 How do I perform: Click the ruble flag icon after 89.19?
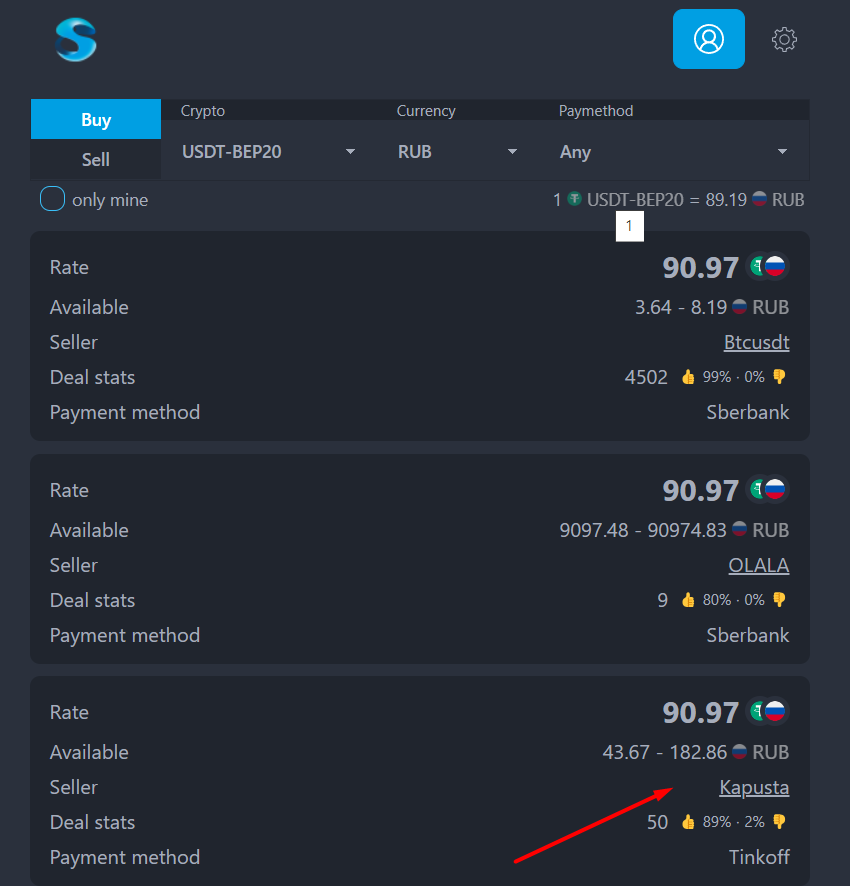760,199
